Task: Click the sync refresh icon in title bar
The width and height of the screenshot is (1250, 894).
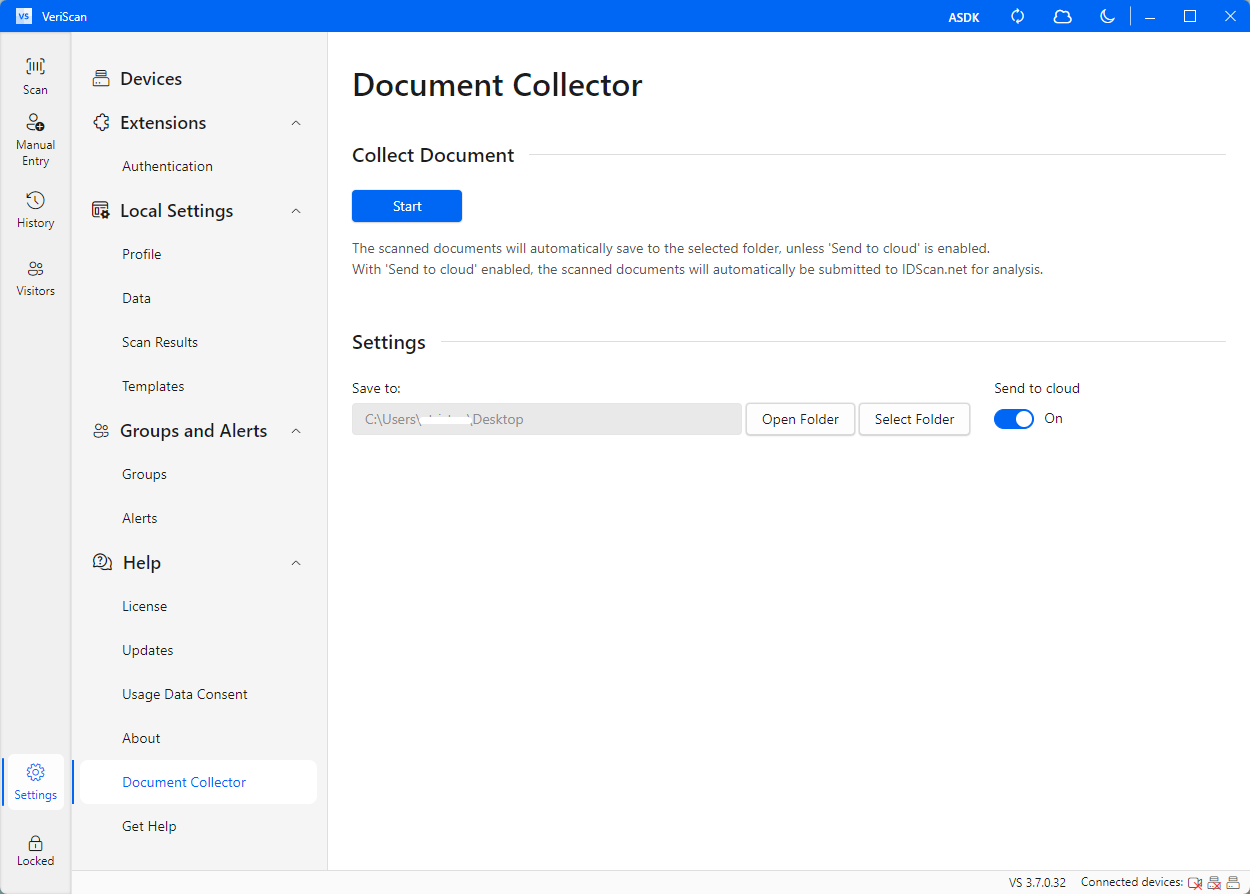Action: (1018, 16)
